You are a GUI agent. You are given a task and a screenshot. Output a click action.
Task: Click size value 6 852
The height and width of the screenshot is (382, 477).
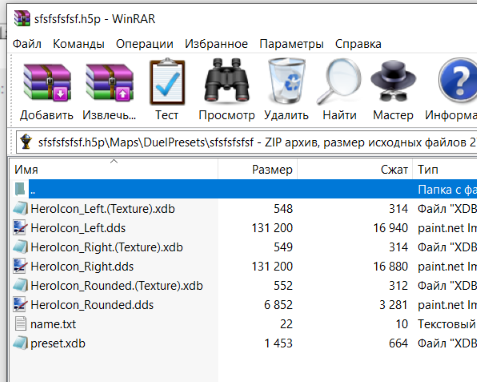278,305
